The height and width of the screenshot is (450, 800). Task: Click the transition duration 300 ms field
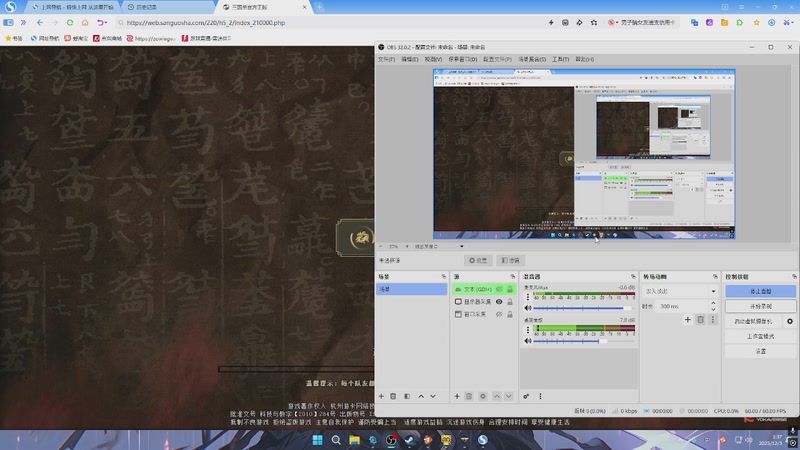click(x=682, y=306)
